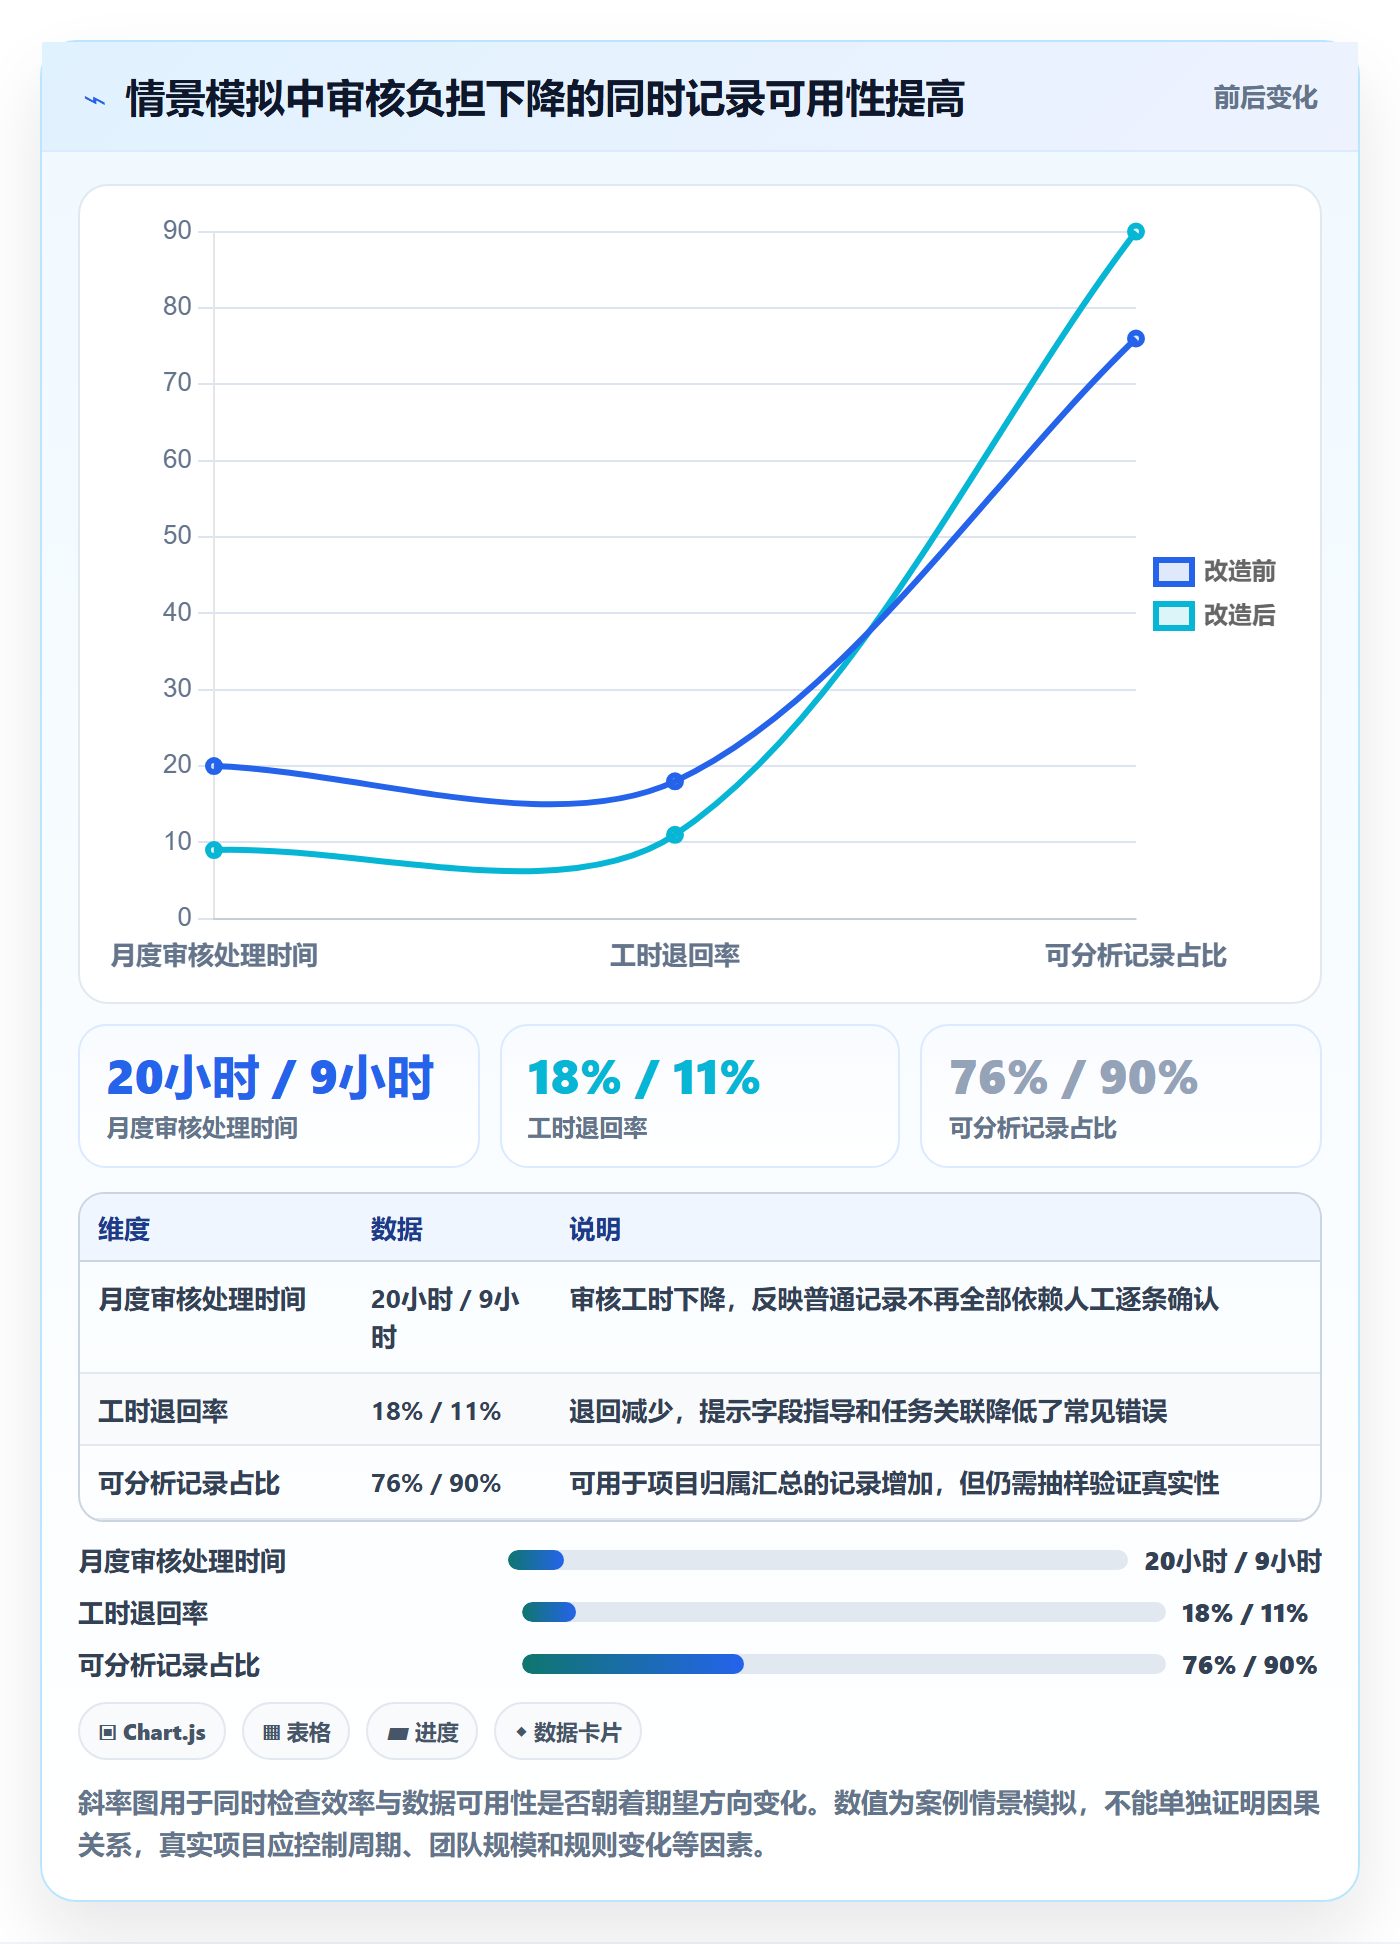Viewport: 1400px width, 1944px height.
Task: Click the 表格 tag grid icon
Action: coord(271,1733)
